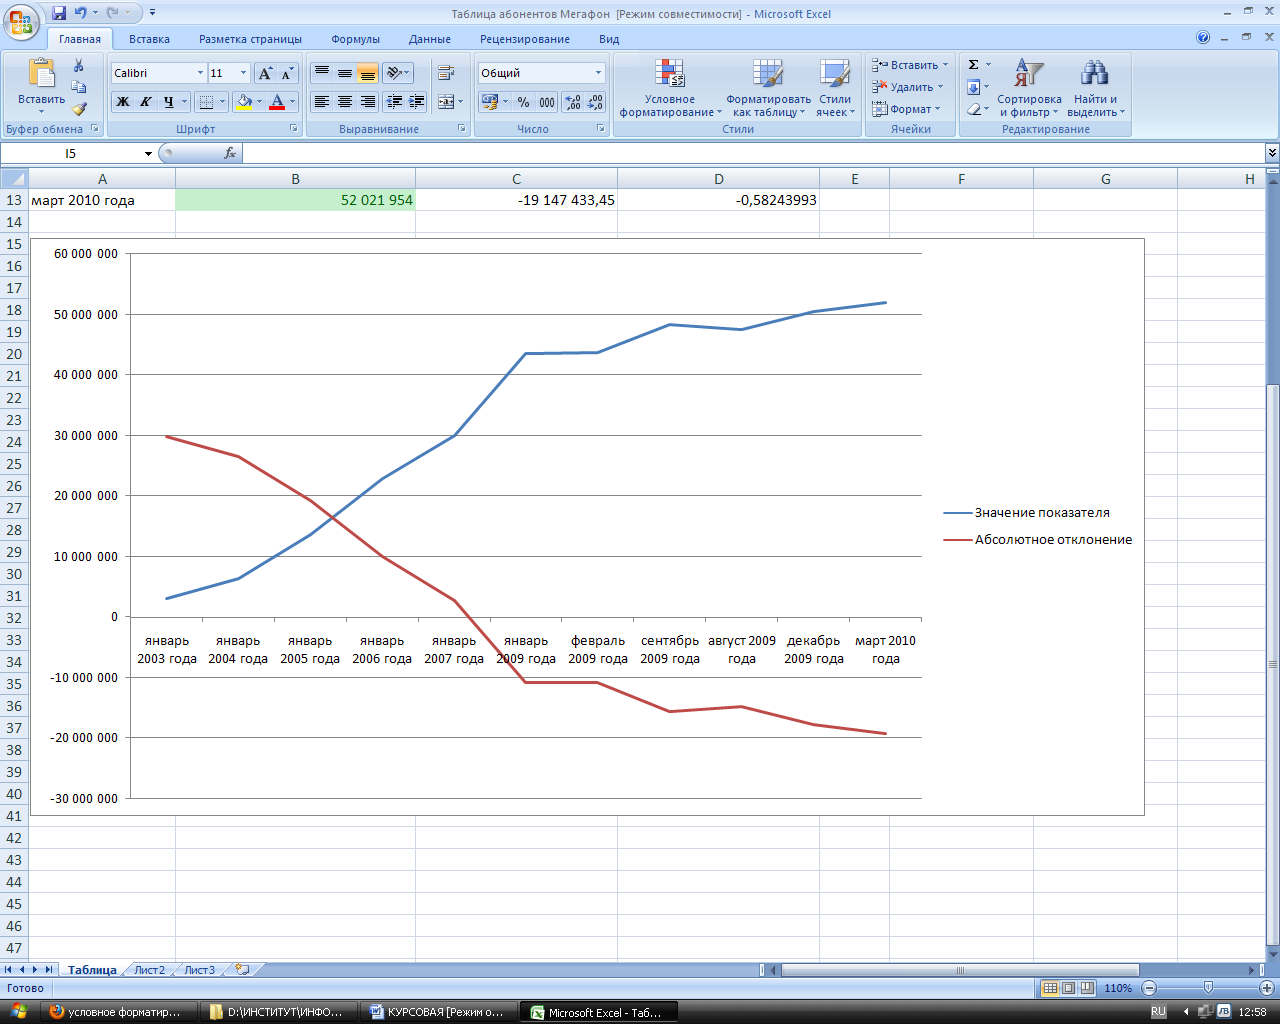1280x1024 pixels.
Task: Open the Стили ячеек gallery
Action: pyautogui.click(x=835, y=88)
